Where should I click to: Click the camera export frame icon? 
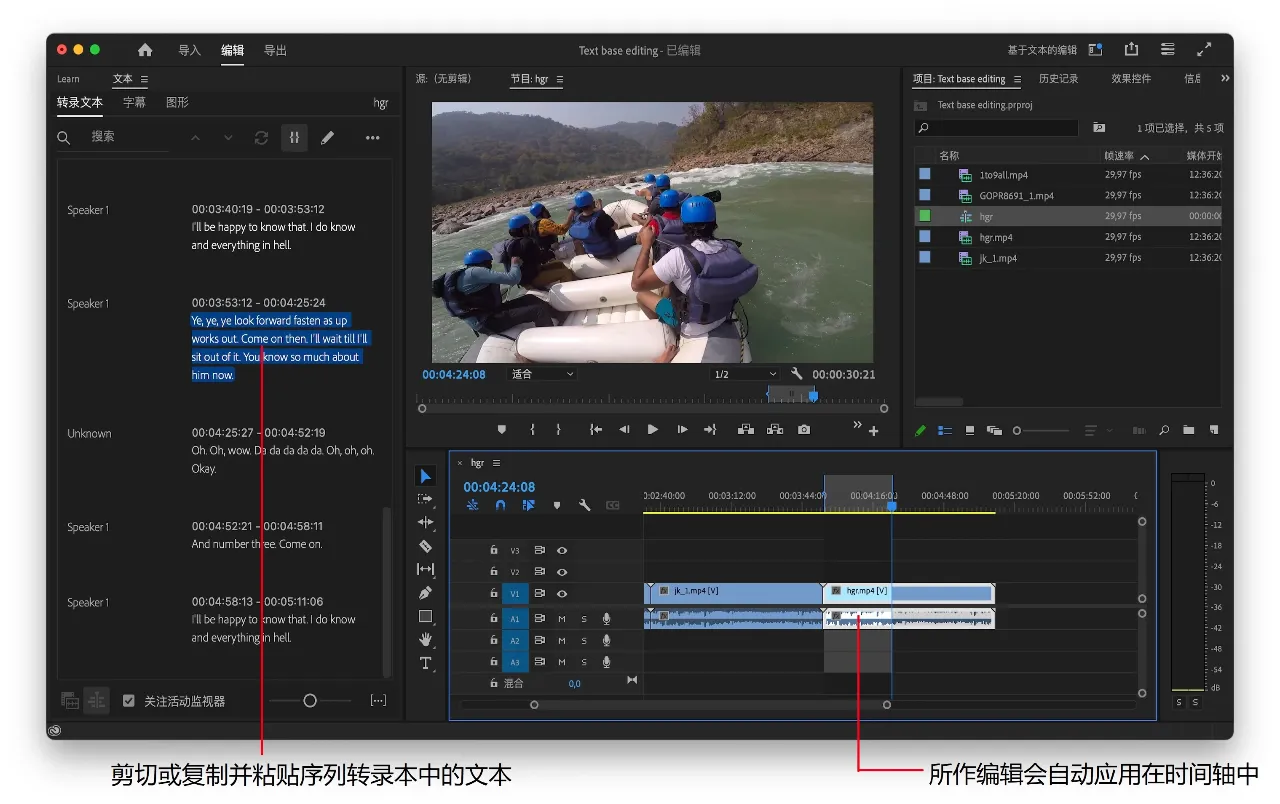[x=803, y=429]
